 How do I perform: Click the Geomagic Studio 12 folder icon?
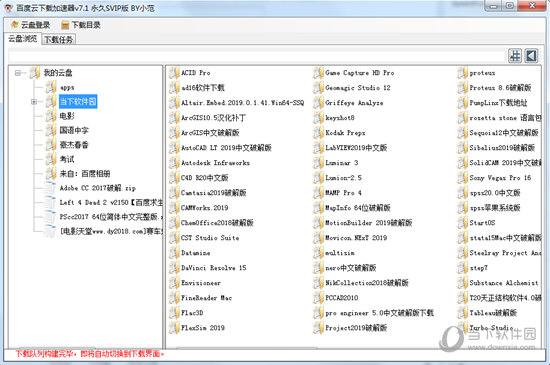pyautogui.click(x=318, y=88)
